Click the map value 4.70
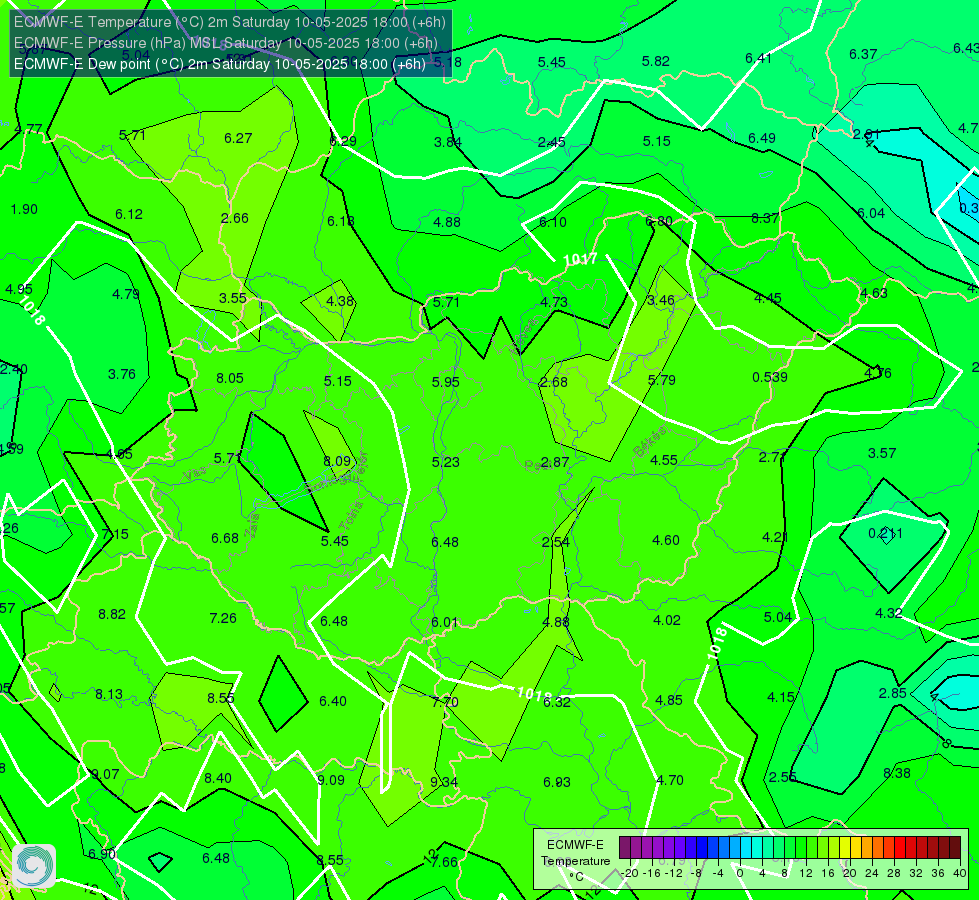 [x=670, y=780]
